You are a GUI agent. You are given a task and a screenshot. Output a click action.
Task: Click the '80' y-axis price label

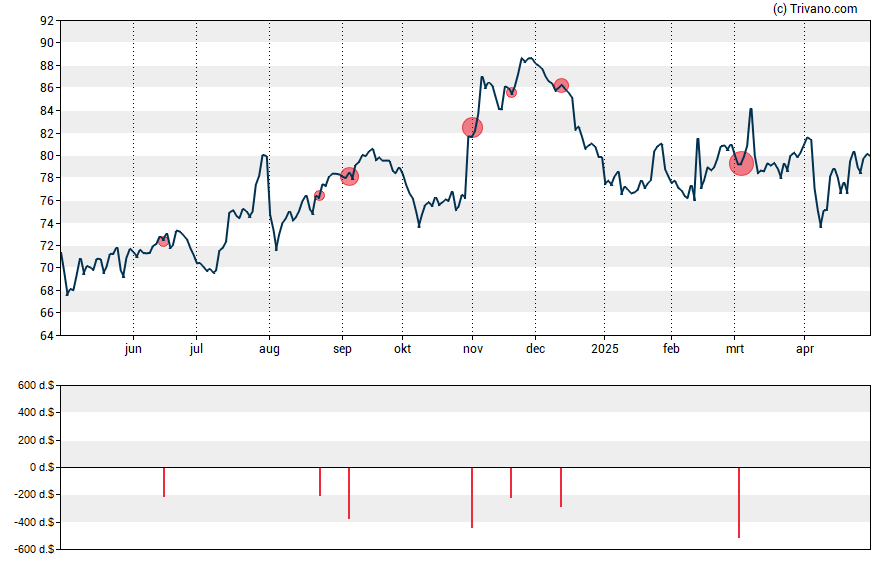click(47, 156)
